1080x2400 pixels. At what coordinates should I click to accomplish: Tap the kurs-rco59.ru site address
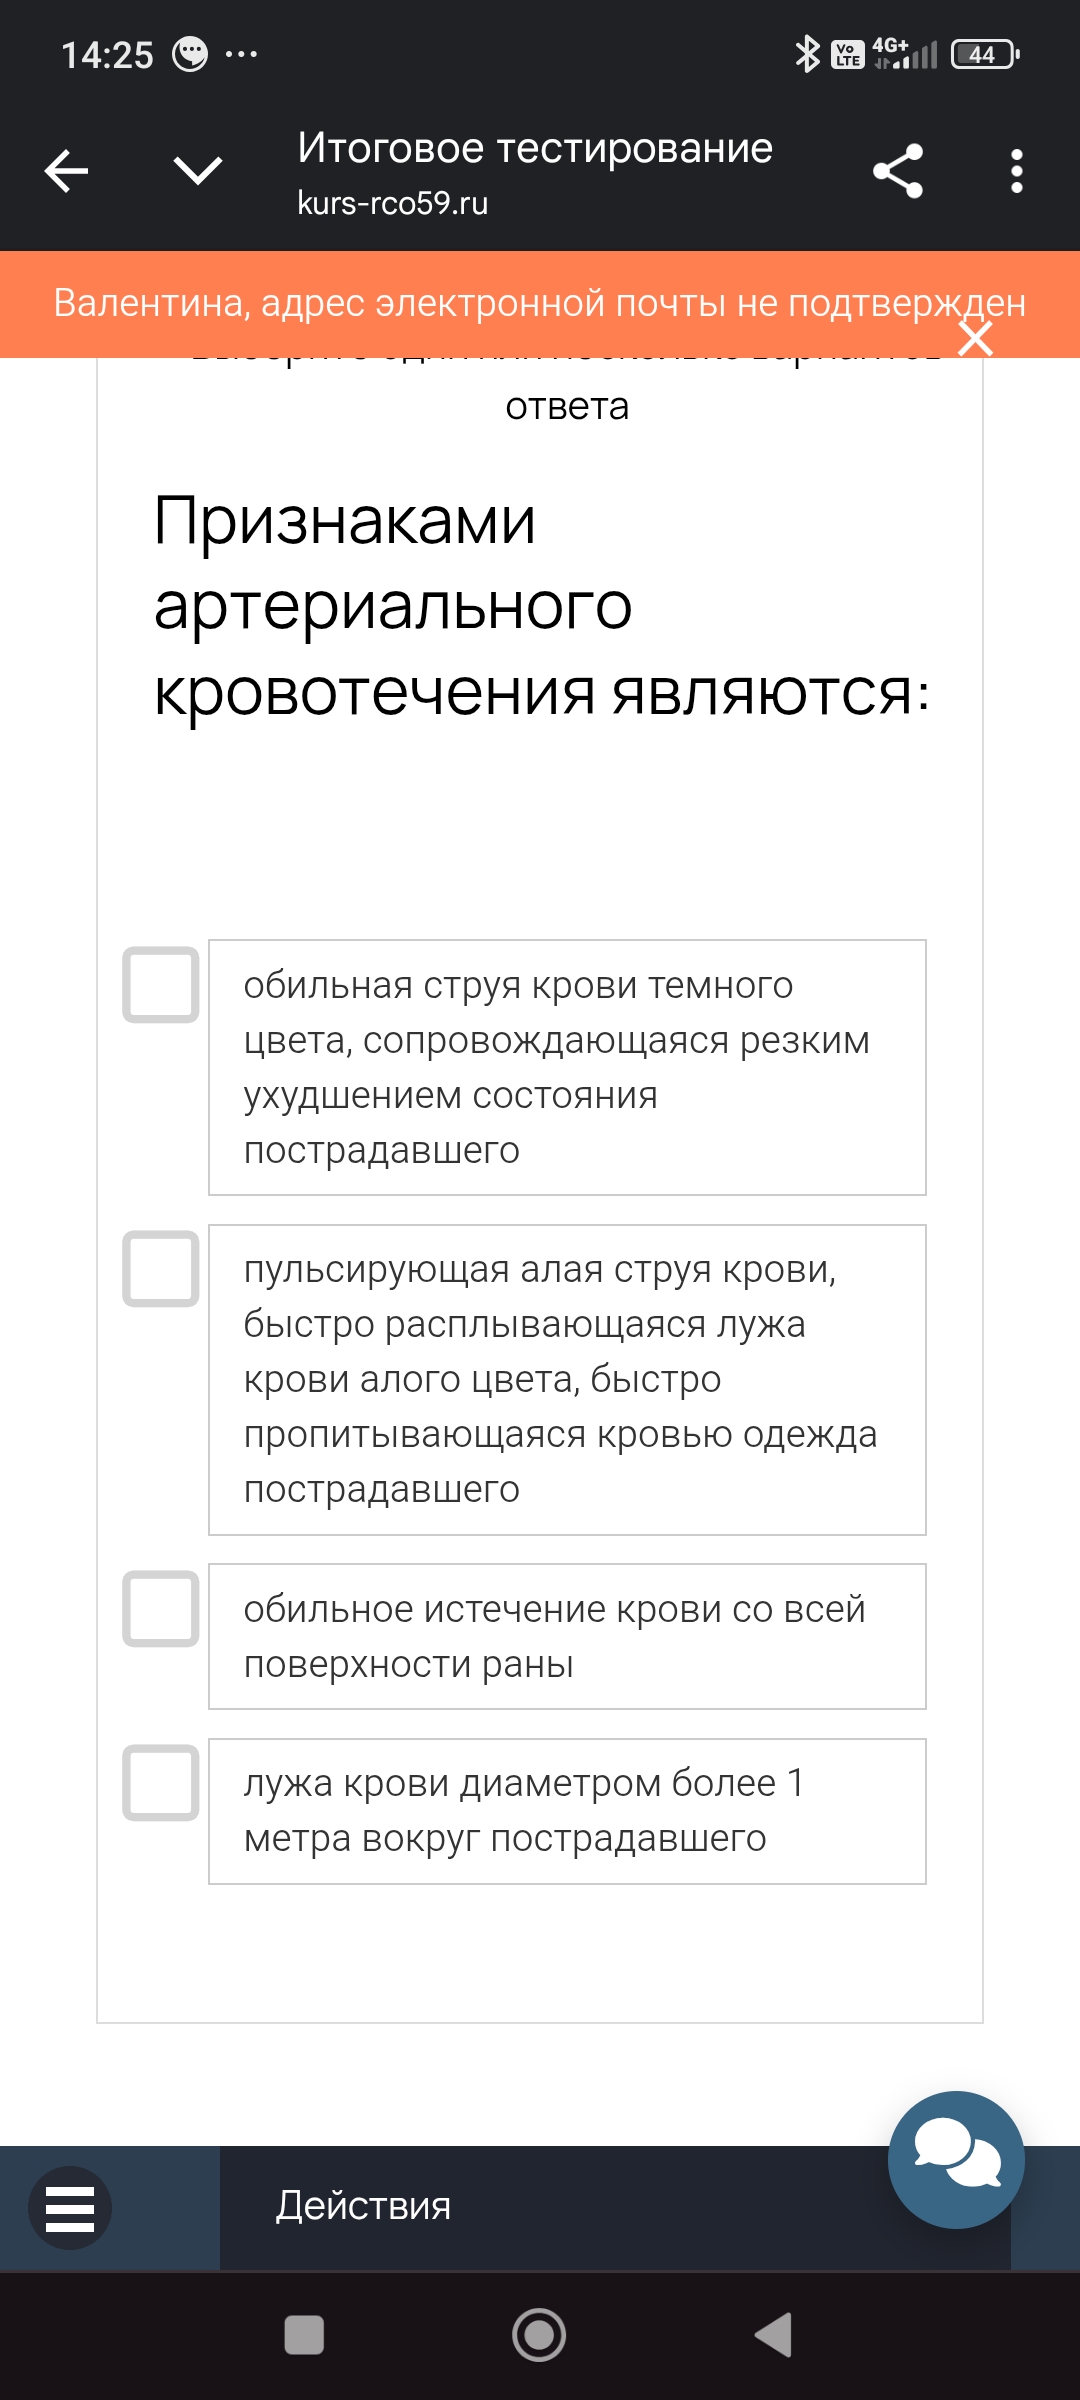click(x=393, y=203)
